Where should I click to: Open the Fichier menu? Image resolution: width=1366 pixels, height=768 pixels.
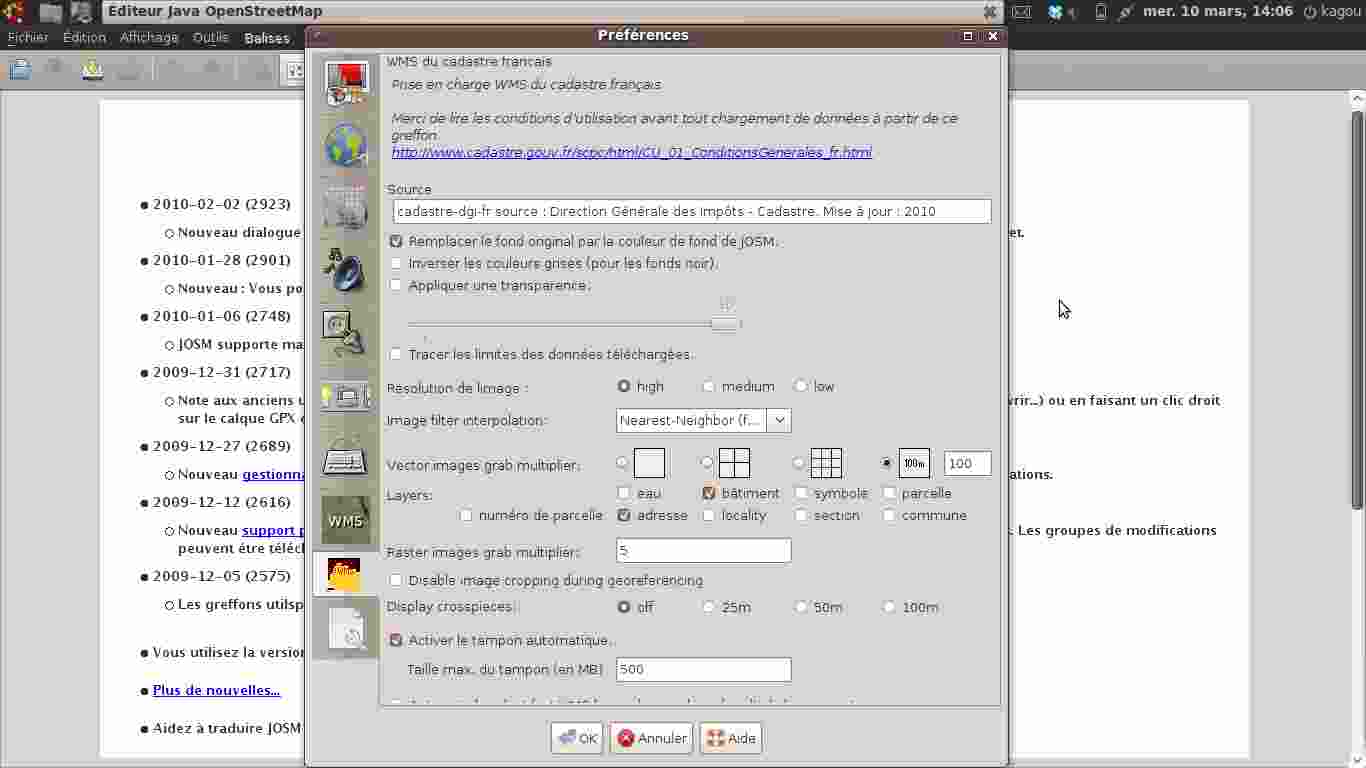(28, 38)
